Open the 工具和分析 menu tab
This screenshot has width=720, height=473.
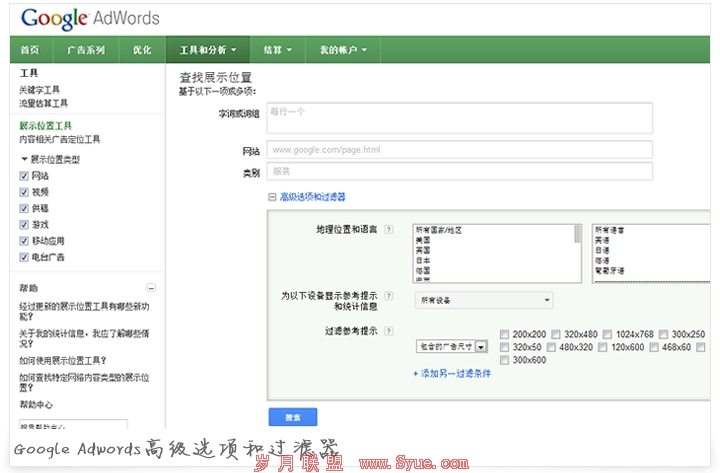208,49
